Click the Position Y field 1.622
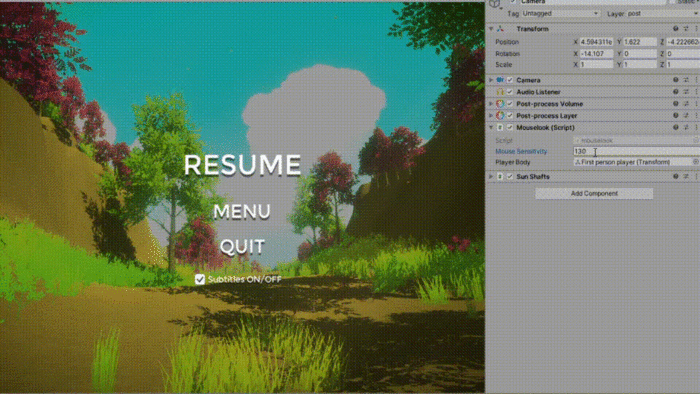Viewport: 700px width, 394px height. pyautogui.click(x=640, y=42)
